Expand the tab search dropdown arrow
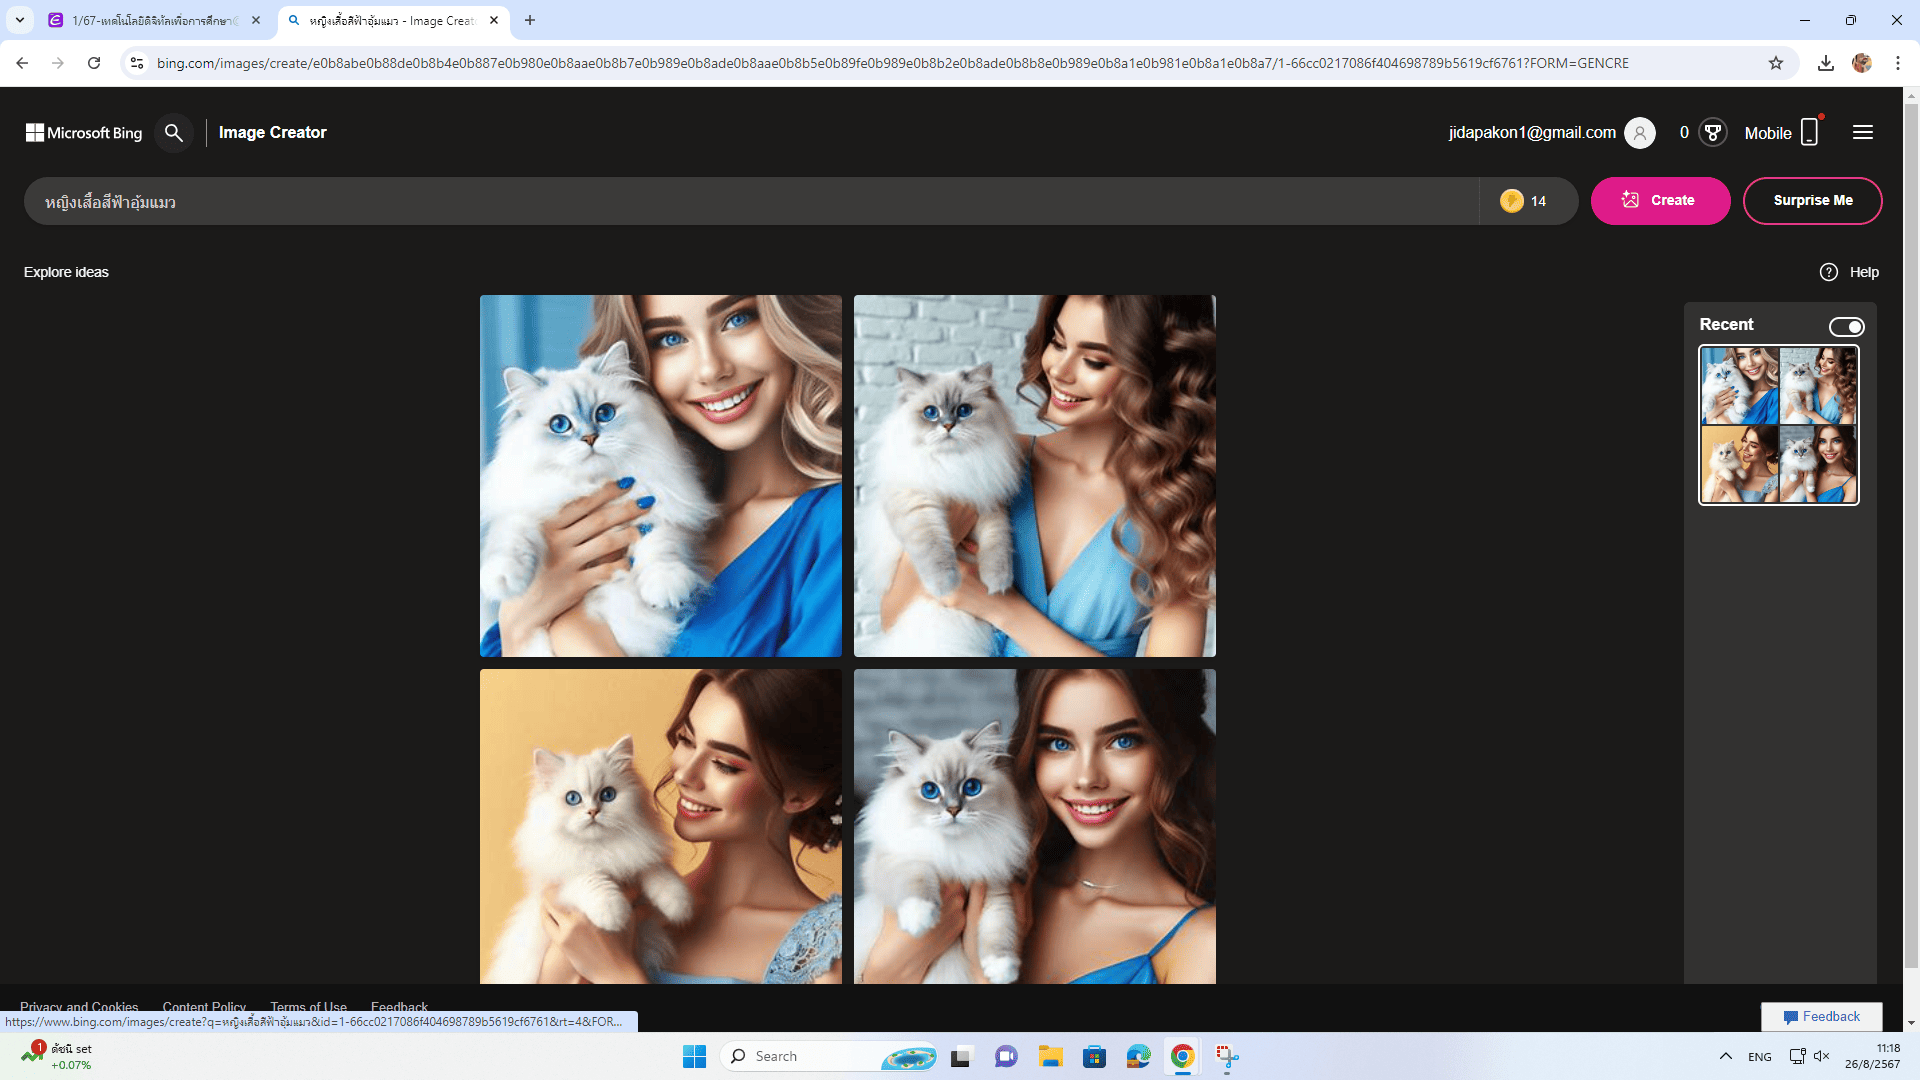 (x=20, y=20)
